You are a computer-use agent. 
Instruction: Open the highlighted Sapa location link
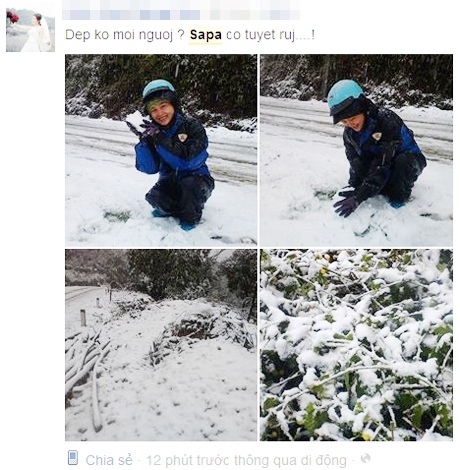point(206,35)
